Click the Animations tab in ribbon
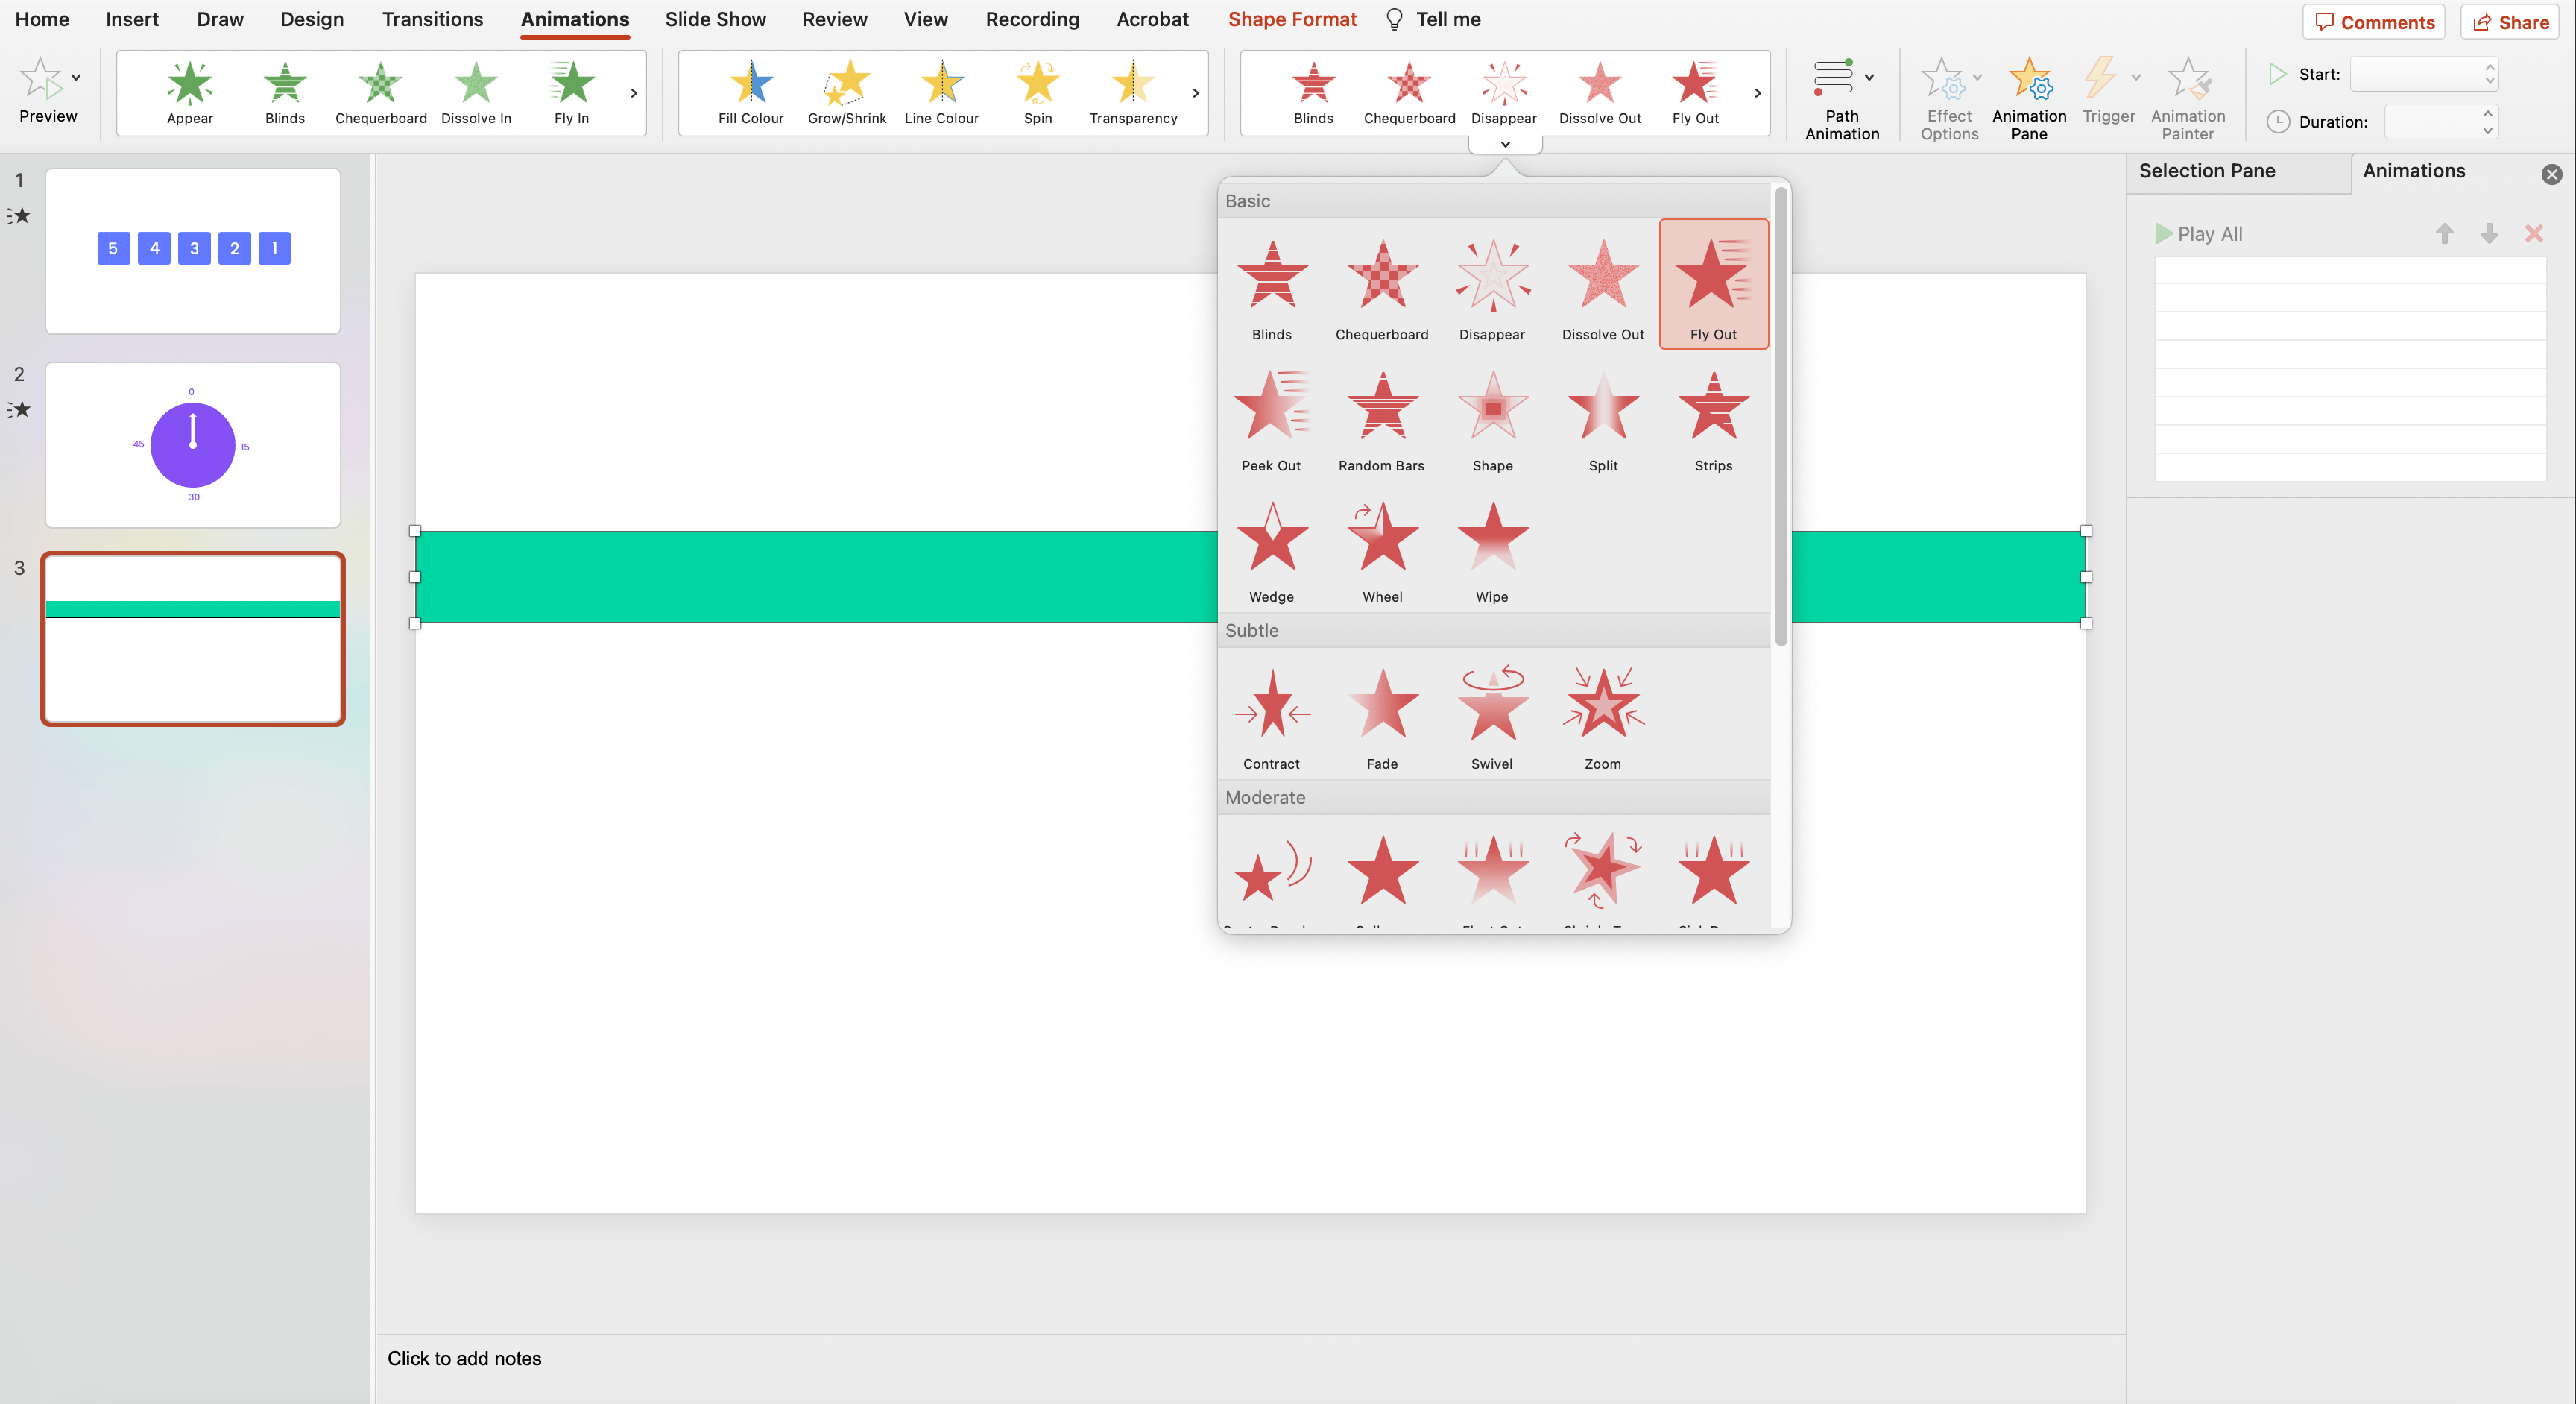This screenshot has height=1404, width=2576. click(574, 19)
